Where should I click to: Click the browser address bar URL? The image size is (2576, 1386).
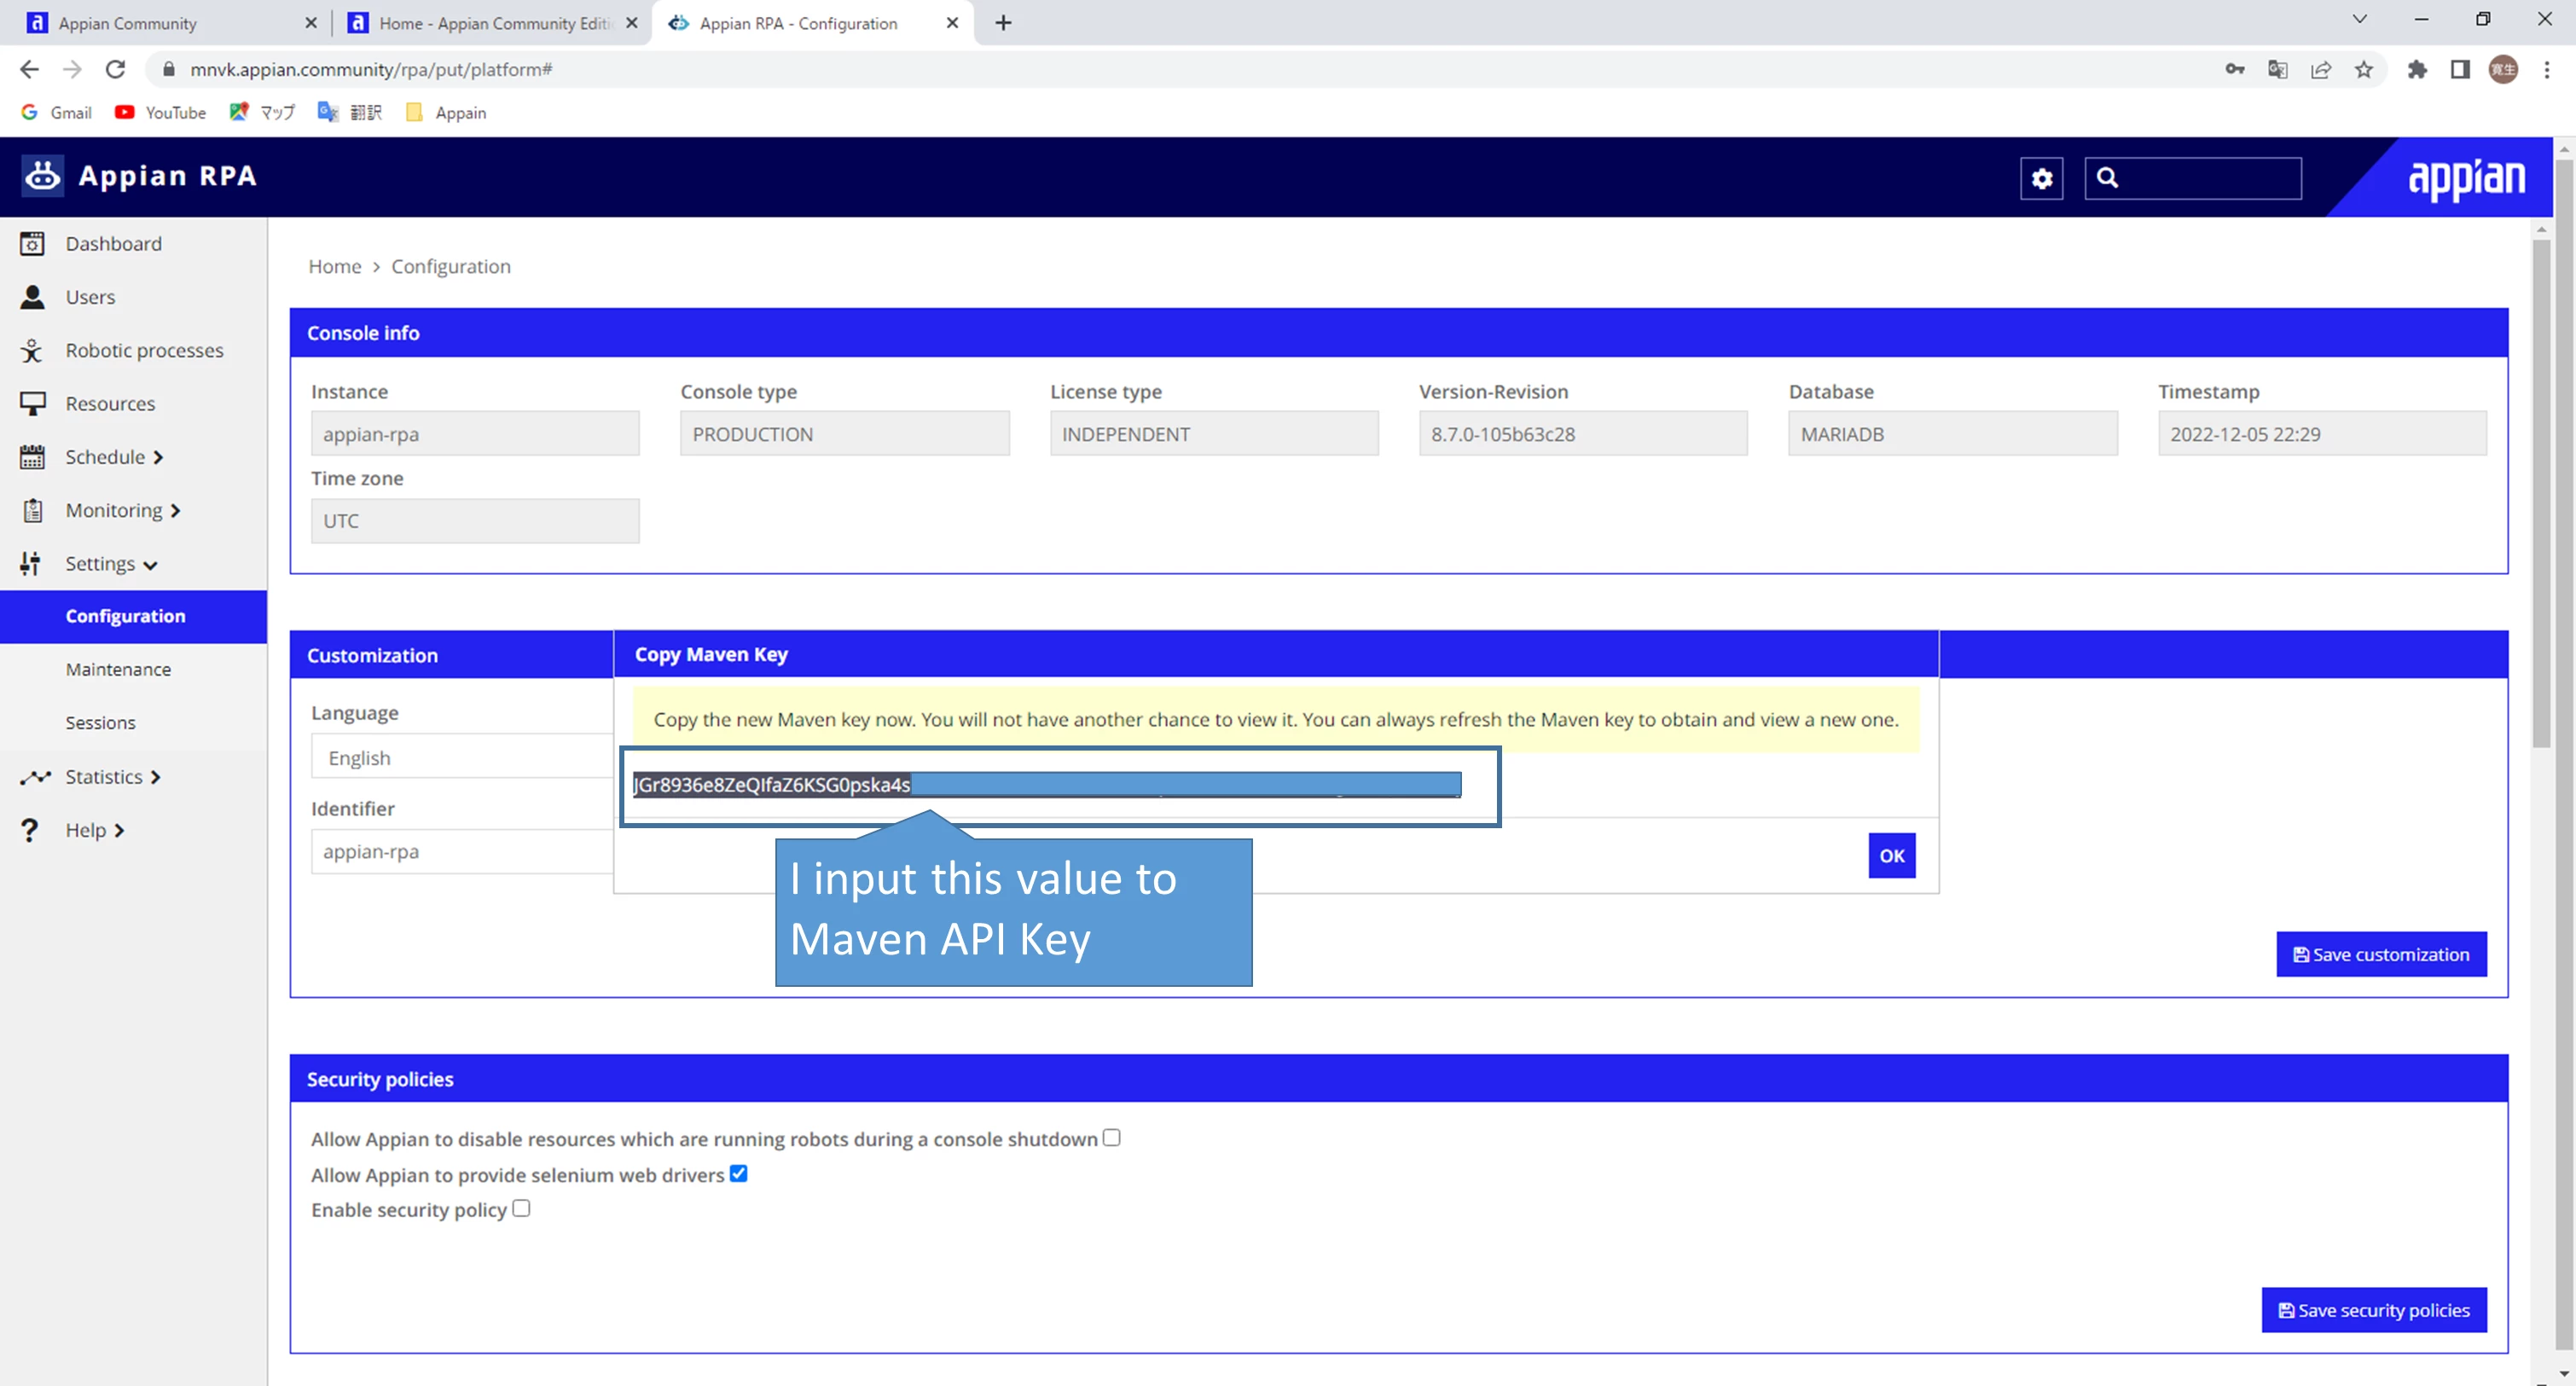coord(371,69)
